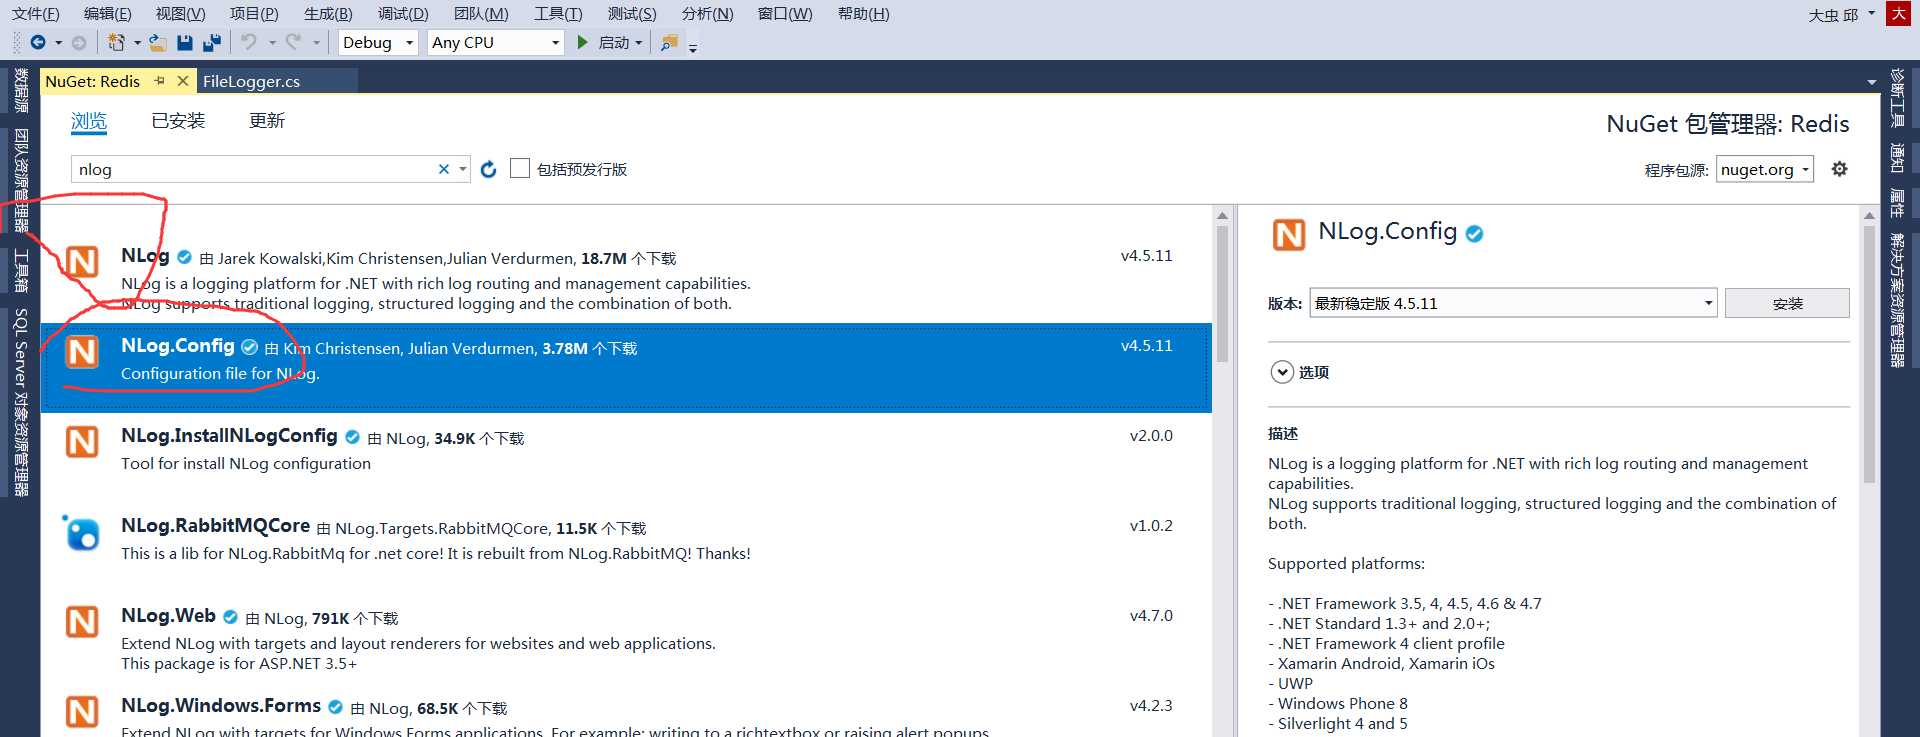Open the New Project dropdown arrow
The image size is (1920, 737).
click(137, 42)
